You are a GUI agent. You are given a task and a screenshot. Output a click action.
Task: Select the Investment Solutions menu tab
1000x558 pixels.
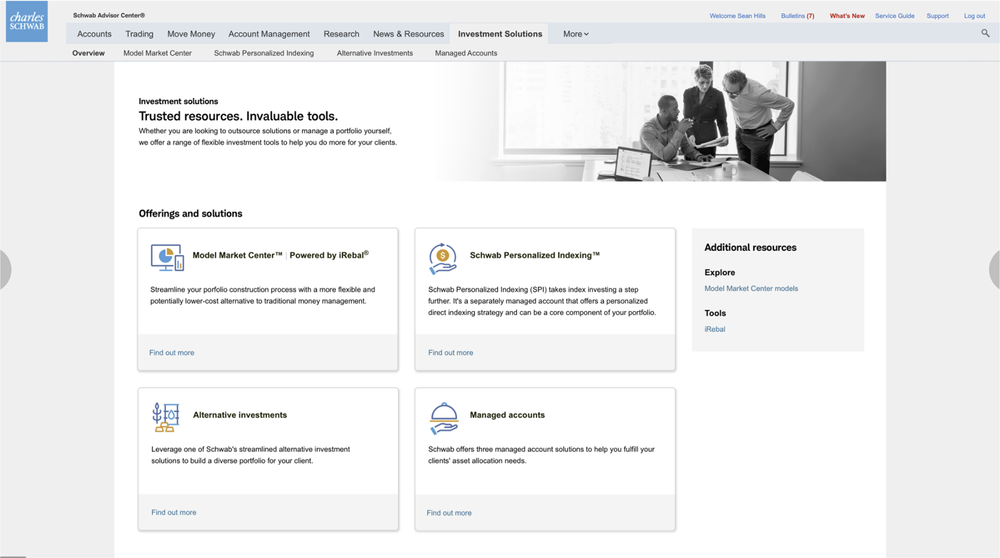click(x=500, y=34)
